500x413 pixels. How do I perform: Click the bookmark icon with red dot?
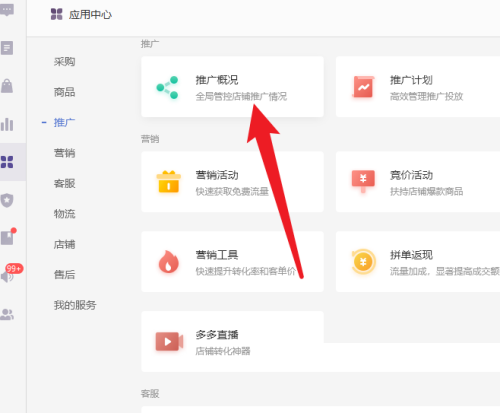click(8, 237)
